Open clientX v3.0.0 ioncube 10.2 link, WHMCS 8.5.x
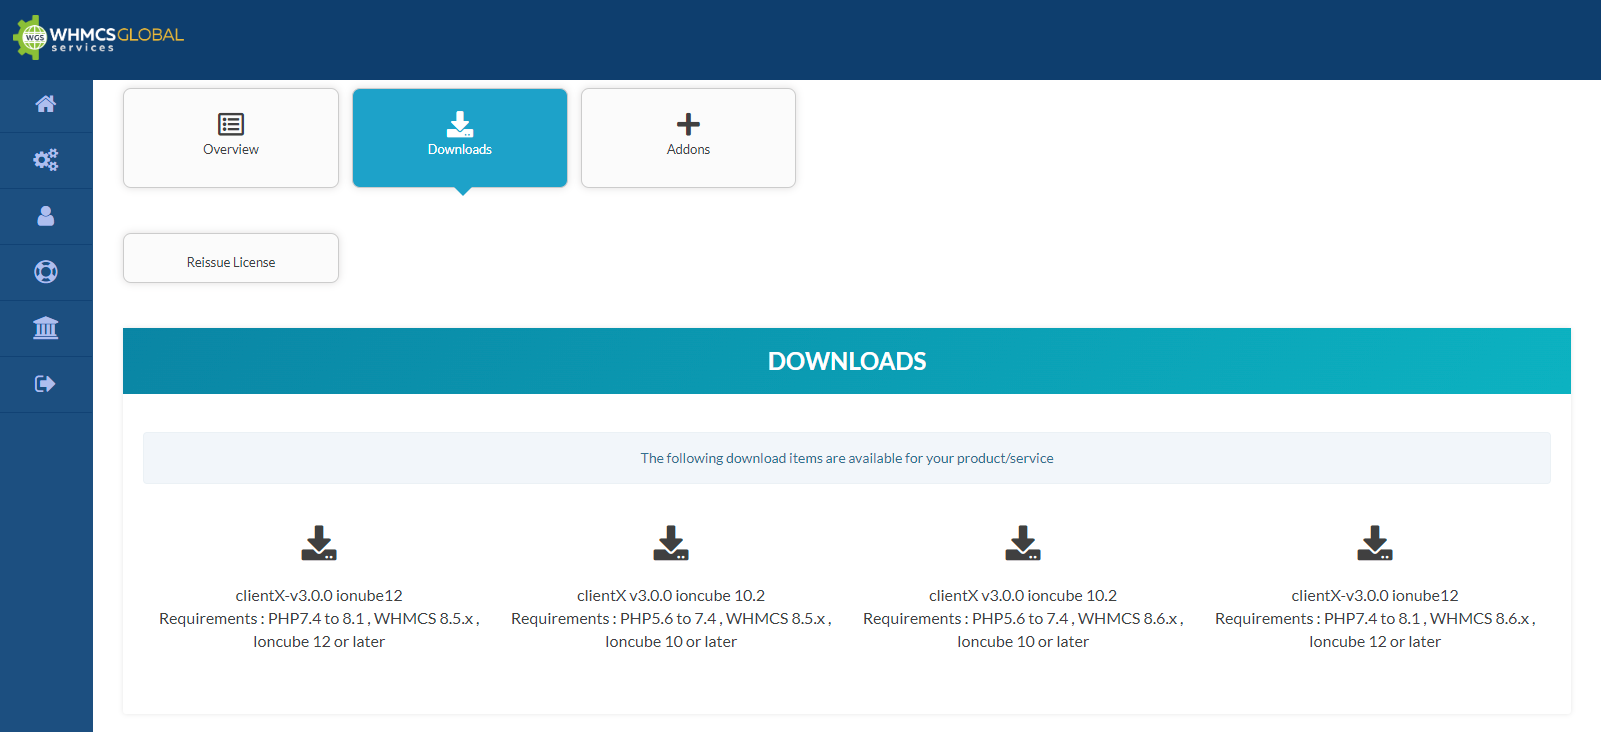 [x=671, y=596]
